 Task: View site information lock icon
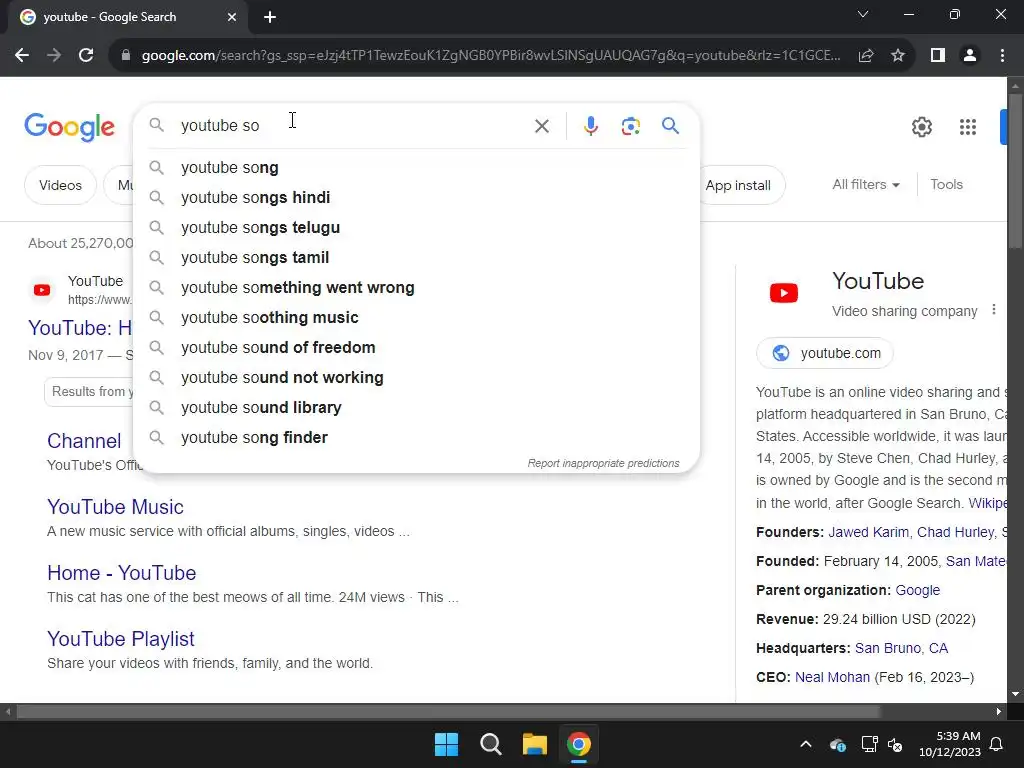[x=126, y=56]
